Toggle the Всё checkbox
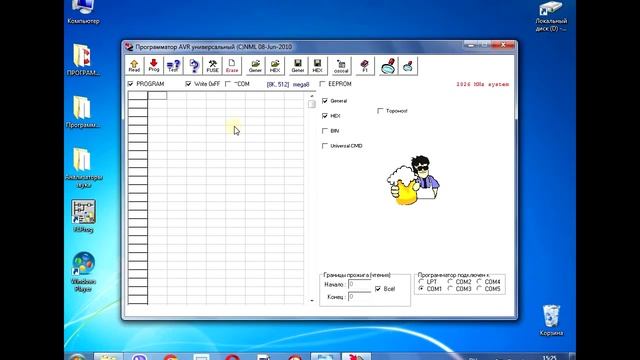 click(378, 289)
